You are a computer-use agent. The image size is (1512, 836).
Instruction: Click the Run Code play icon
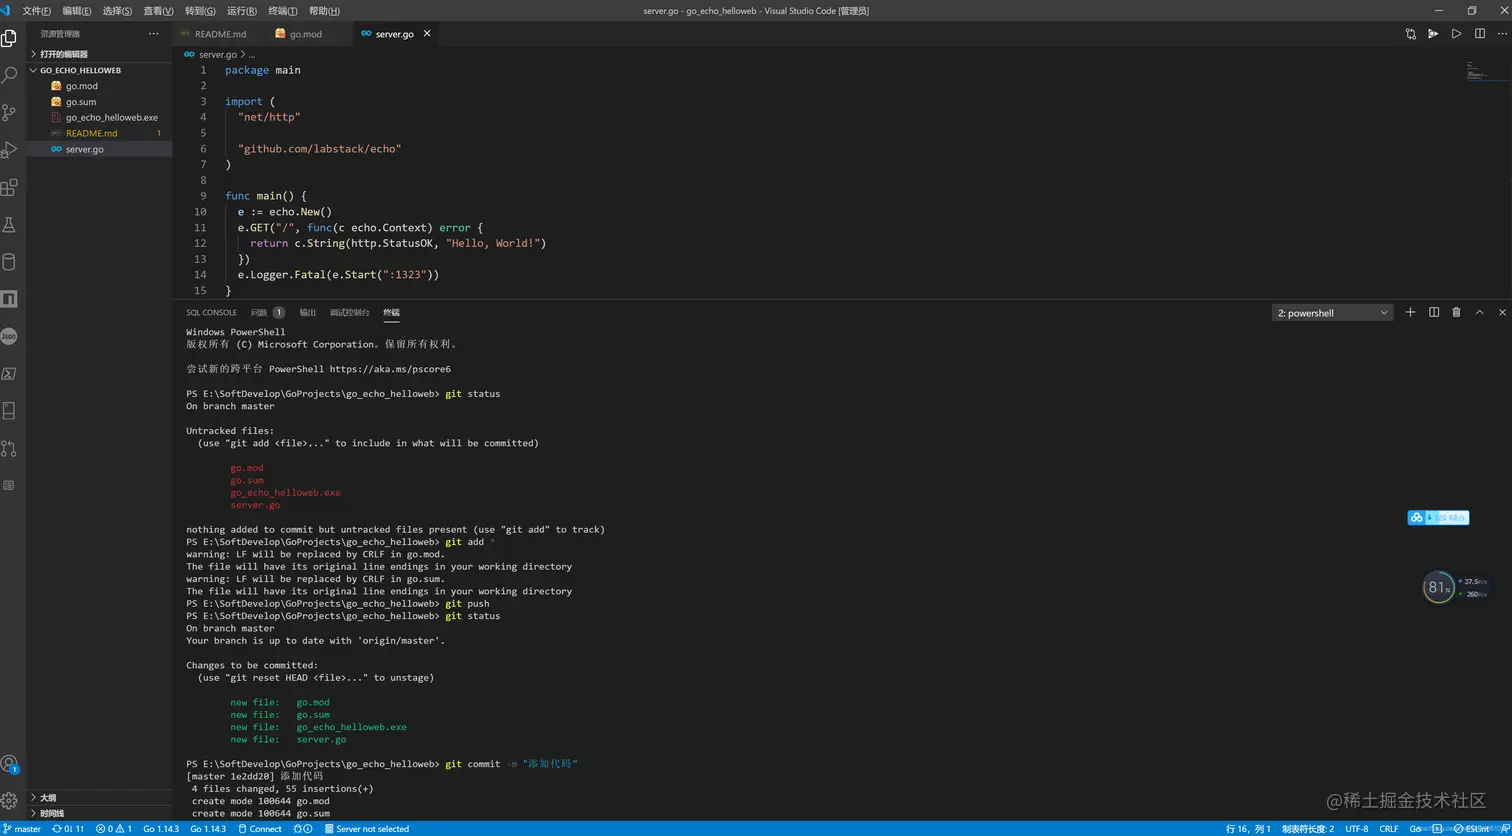pyautogui.click(x=1458, y=33)
